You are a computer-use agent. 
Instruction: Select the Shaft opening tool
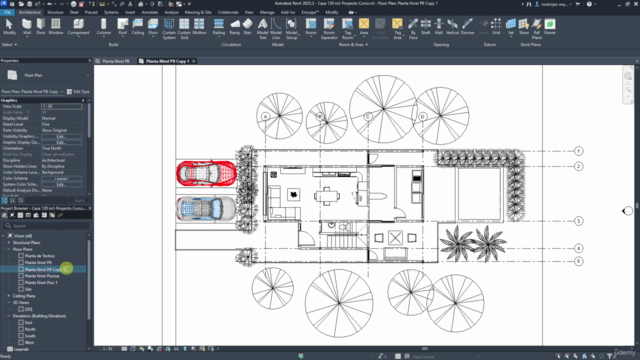click(x=426, y=27)
